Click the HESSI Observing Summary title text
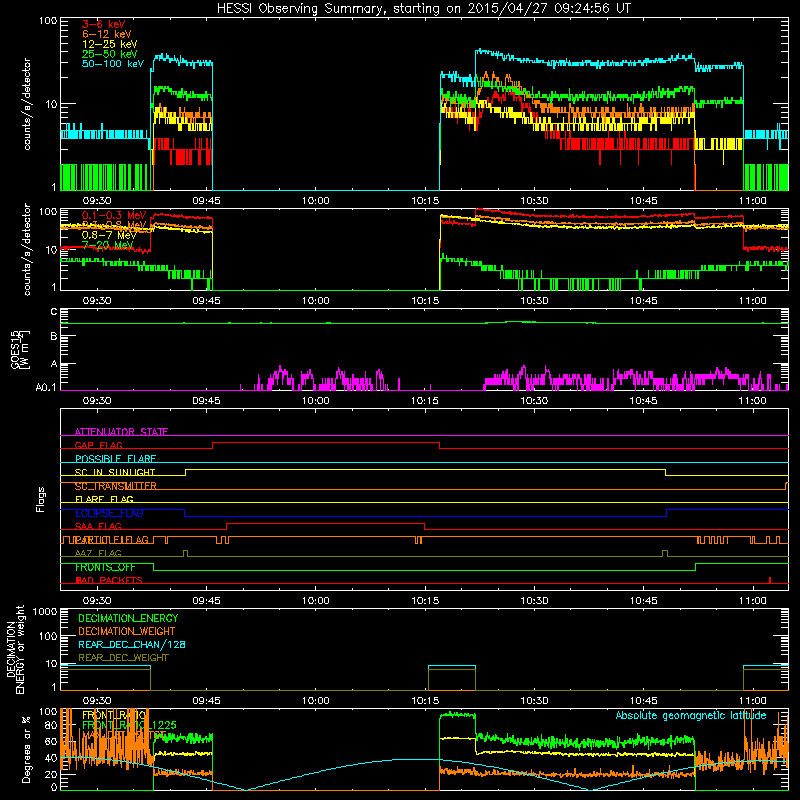The height and width of the screenshot is (800, 800). (423, 9)
